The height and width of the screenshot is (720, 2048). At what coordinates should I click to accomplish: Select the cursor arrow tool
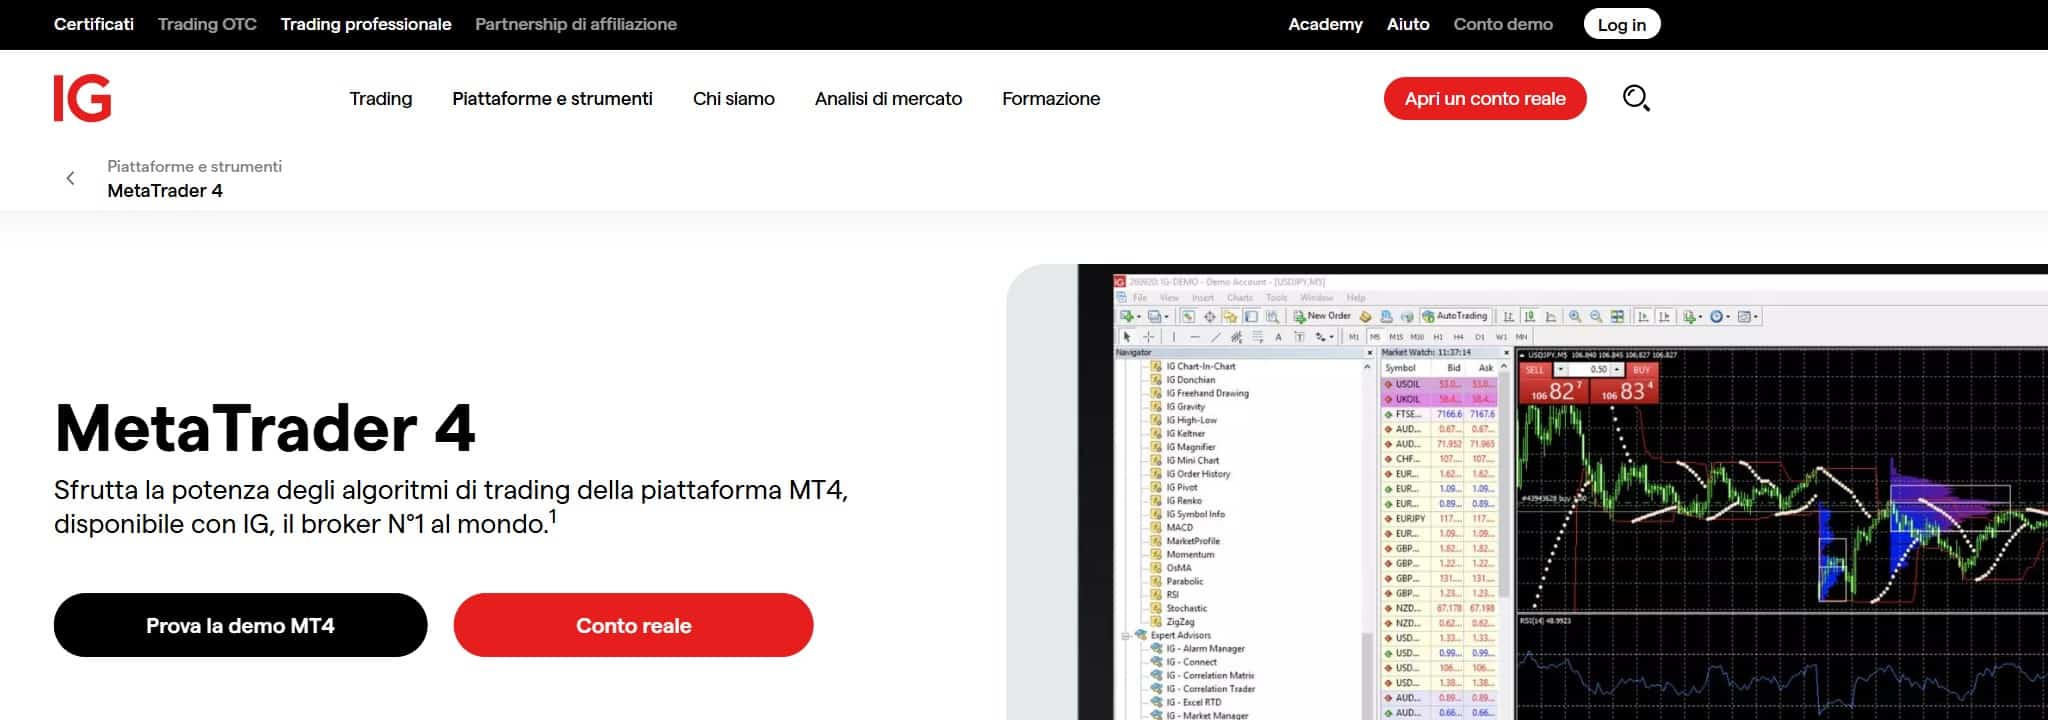[x=1127, y=337]
